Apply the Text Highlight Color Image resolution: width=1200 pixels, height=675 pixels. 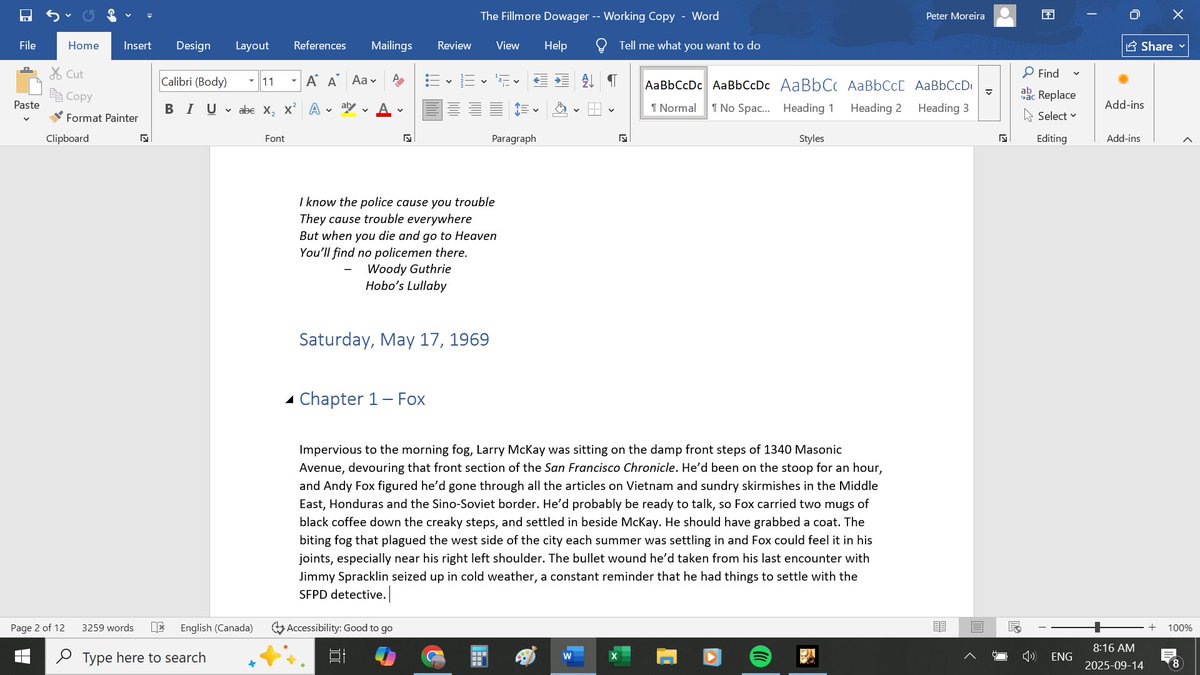coord(347,110)
